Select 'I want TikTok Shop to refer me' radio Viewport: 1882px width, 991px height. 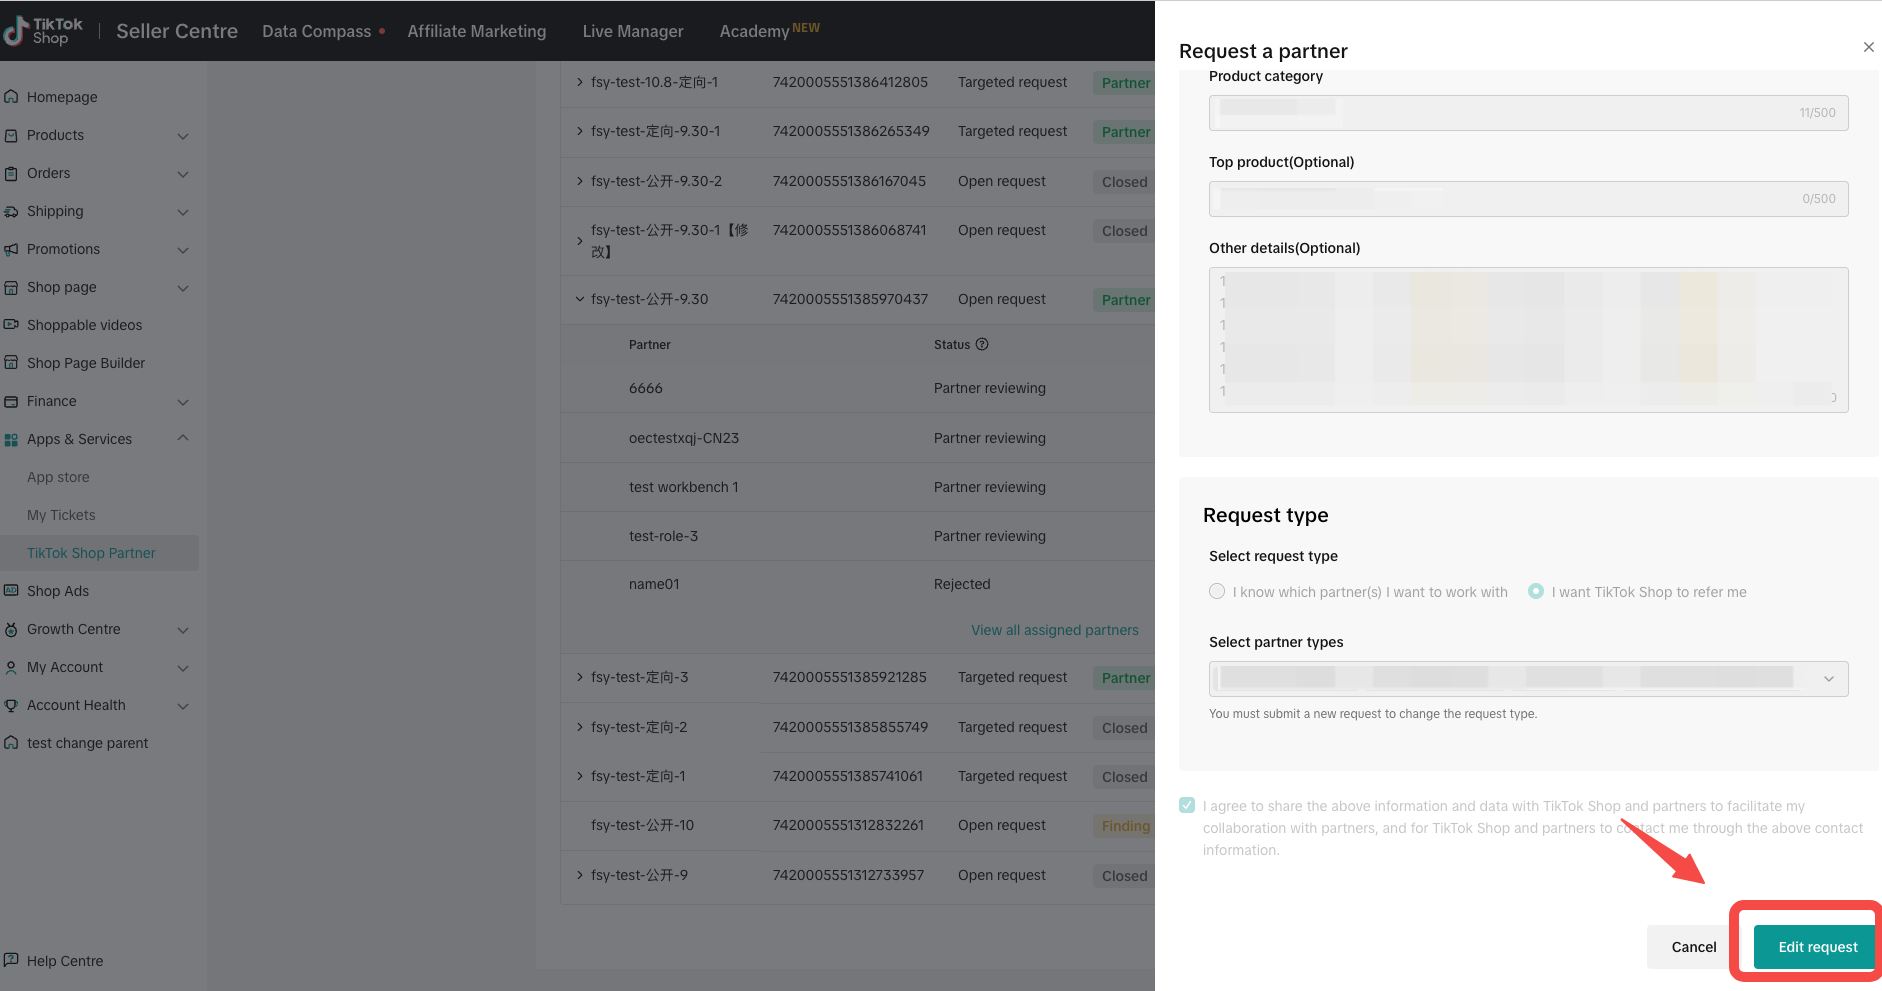point(1536,592)
